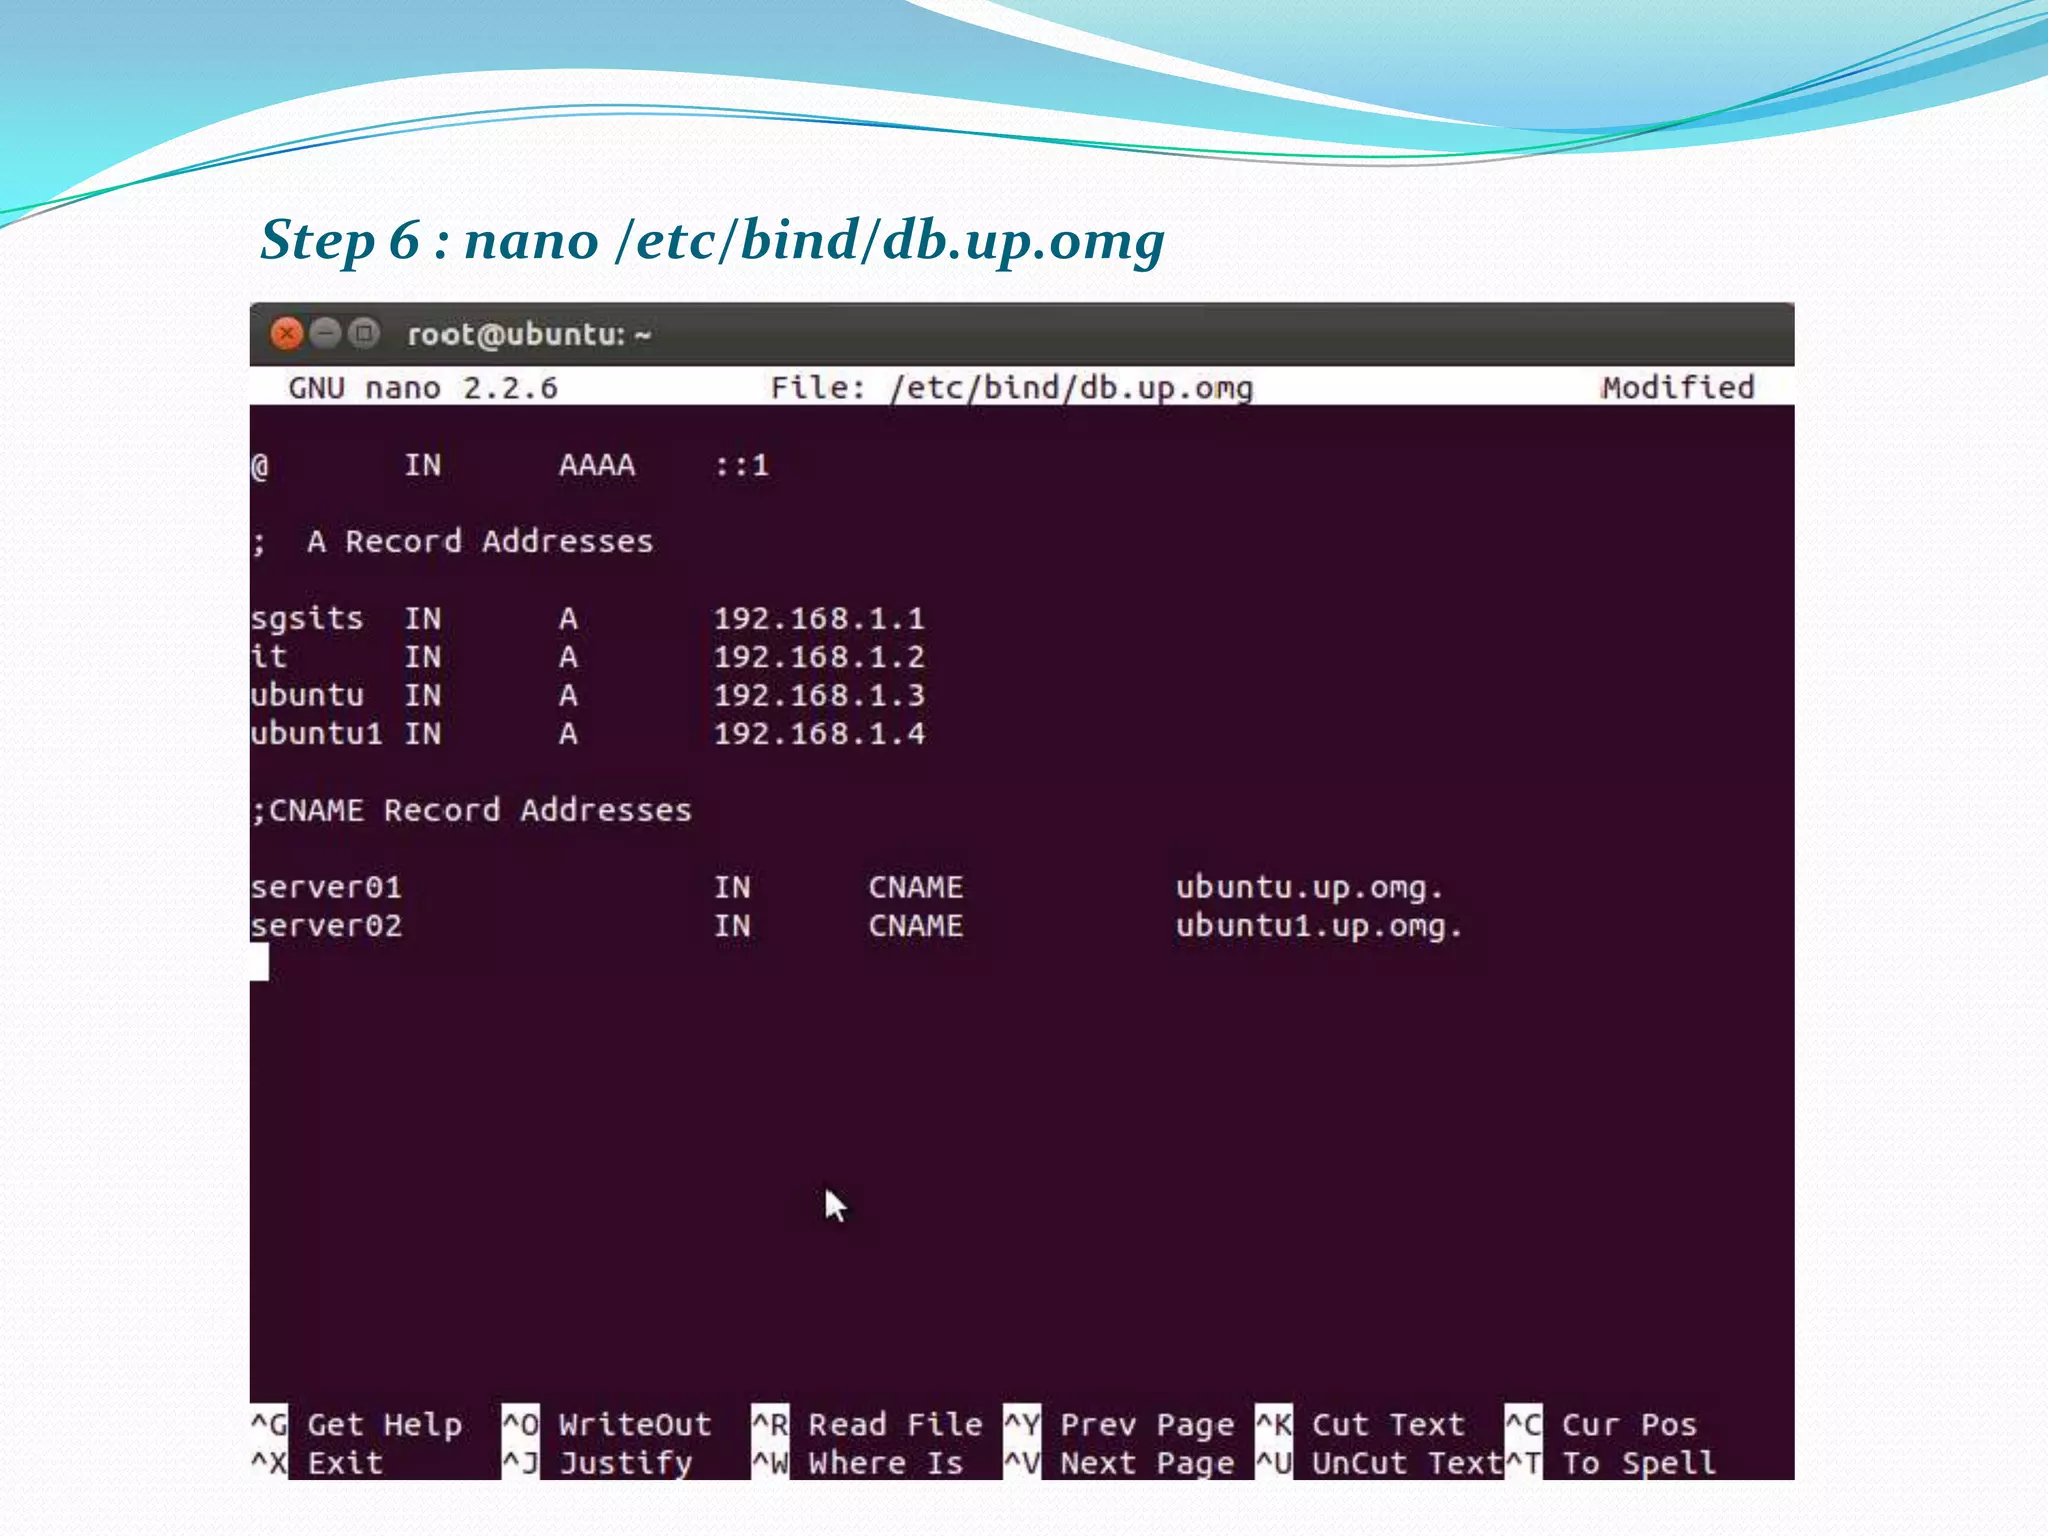Click the ^K Cut Text shortcut
2048x1536 pixels.
click(1360, 1424)
